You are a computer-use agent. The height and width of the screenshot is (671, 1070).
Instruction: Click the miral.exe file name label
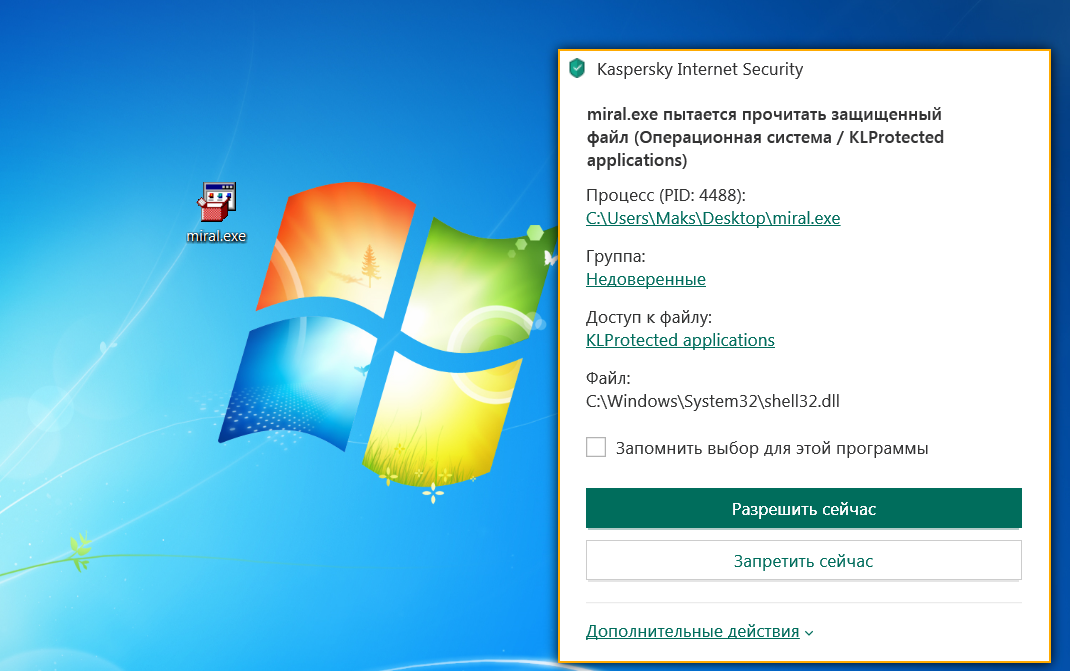pyautogui.click(x=216, y=236)
